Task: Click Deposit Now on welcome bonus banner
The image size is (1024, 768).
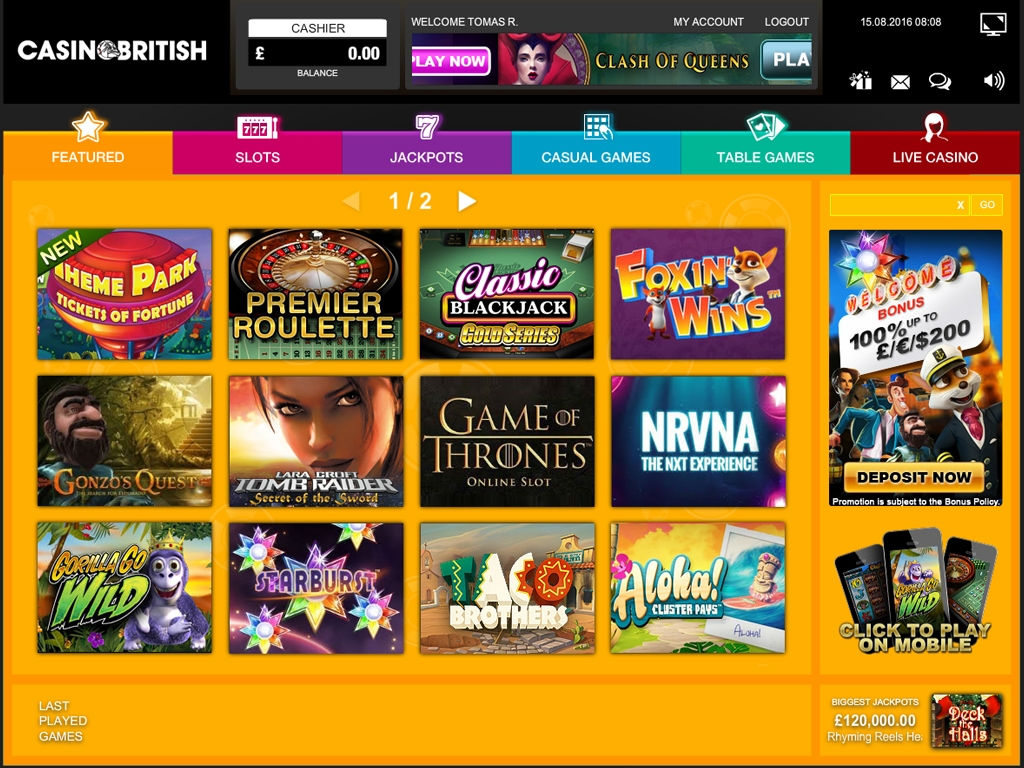Action: pyautogui.click(x=914, y=477)
